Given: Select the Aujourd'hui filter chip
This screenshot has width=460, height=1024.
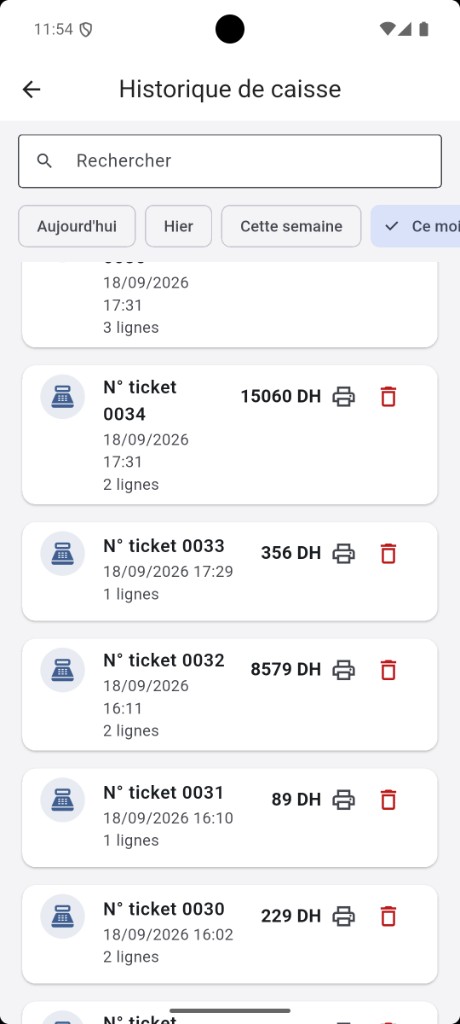Looking at the screenshot, I should pos(76,226).
